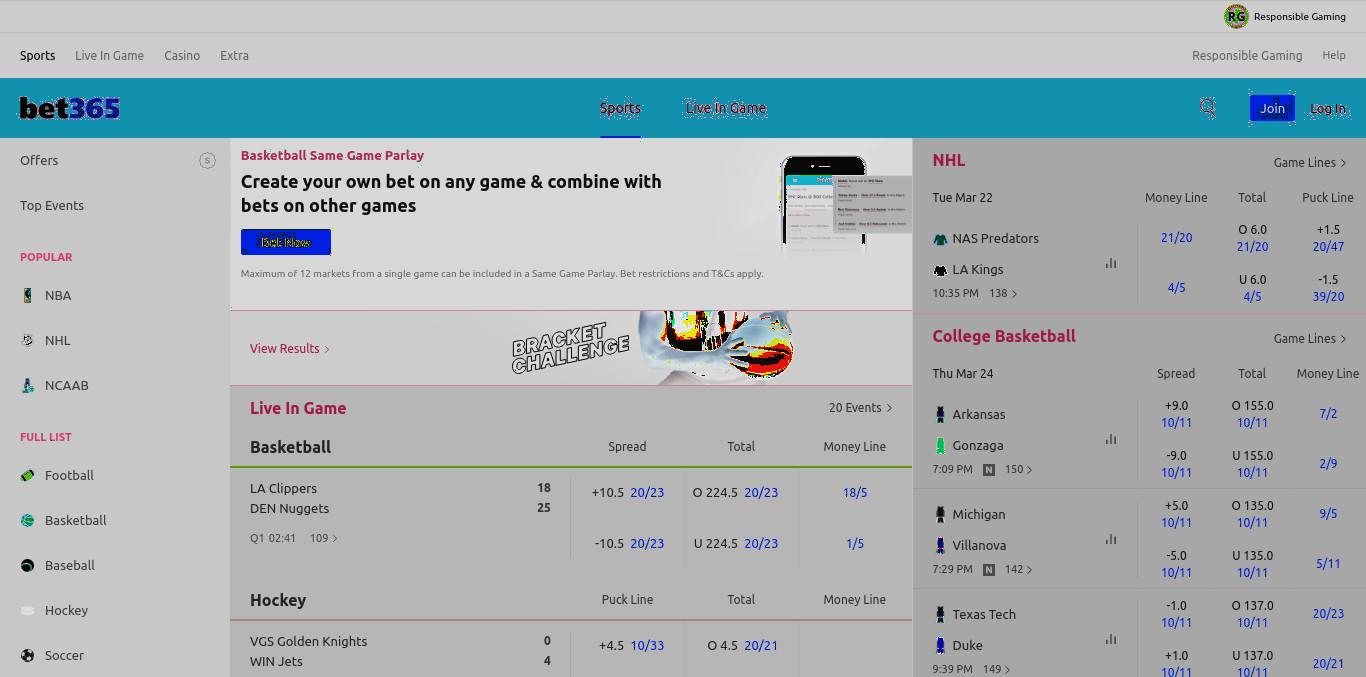
Task: Open 20 Events live list
Action: coord(860,407)
